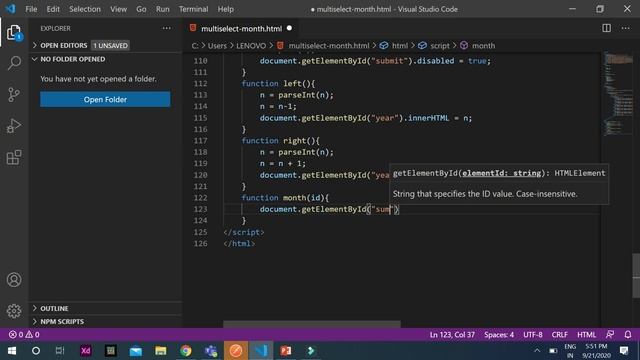Launch Adobe XD from the taskbar
Screen dimensions: 640x360
[86, 351]
